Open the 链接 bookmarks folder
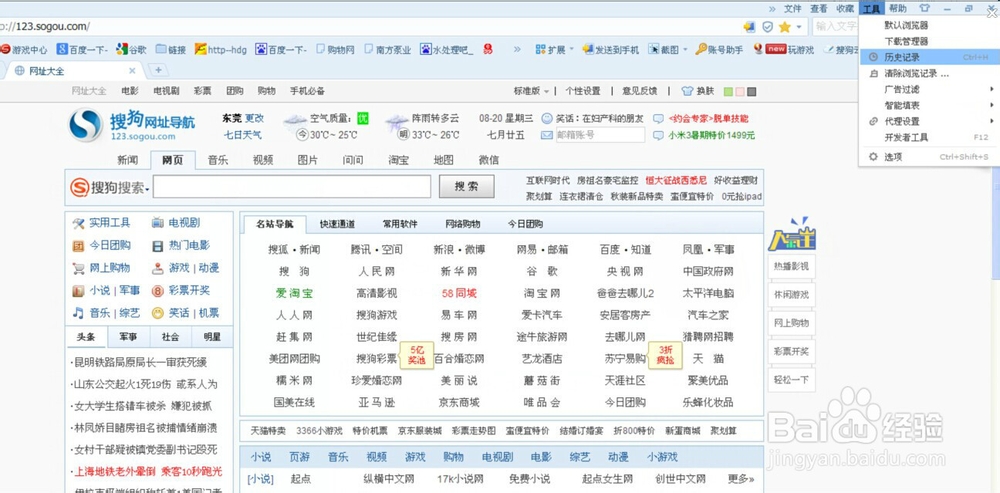This screenshot has width=1000, height=493. coord(171,49)
